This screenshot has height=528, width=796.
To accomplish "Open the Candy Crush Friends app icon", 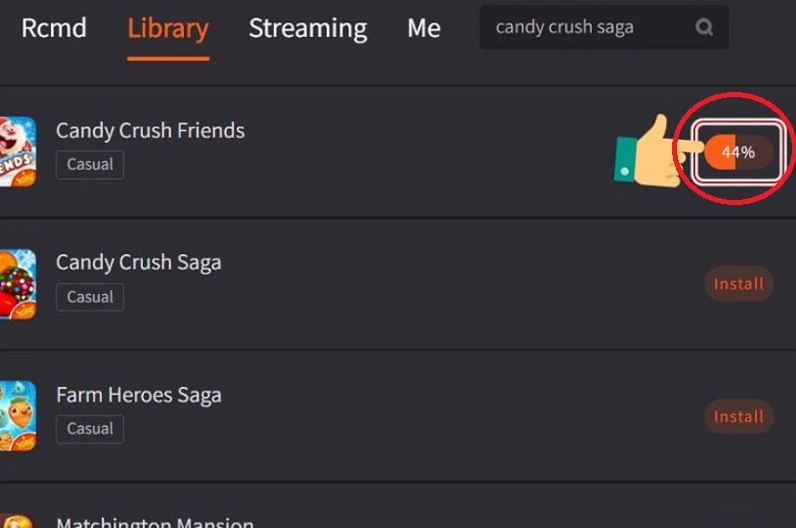I will pyautogui.click(x=17, y=151).
